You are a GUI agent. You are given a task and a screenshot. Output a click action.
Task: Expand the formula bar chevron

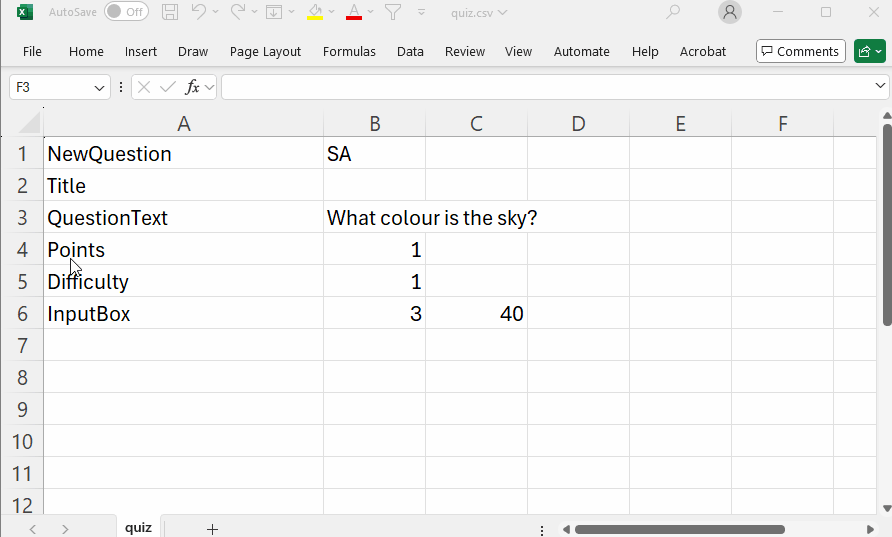(880, 87)
